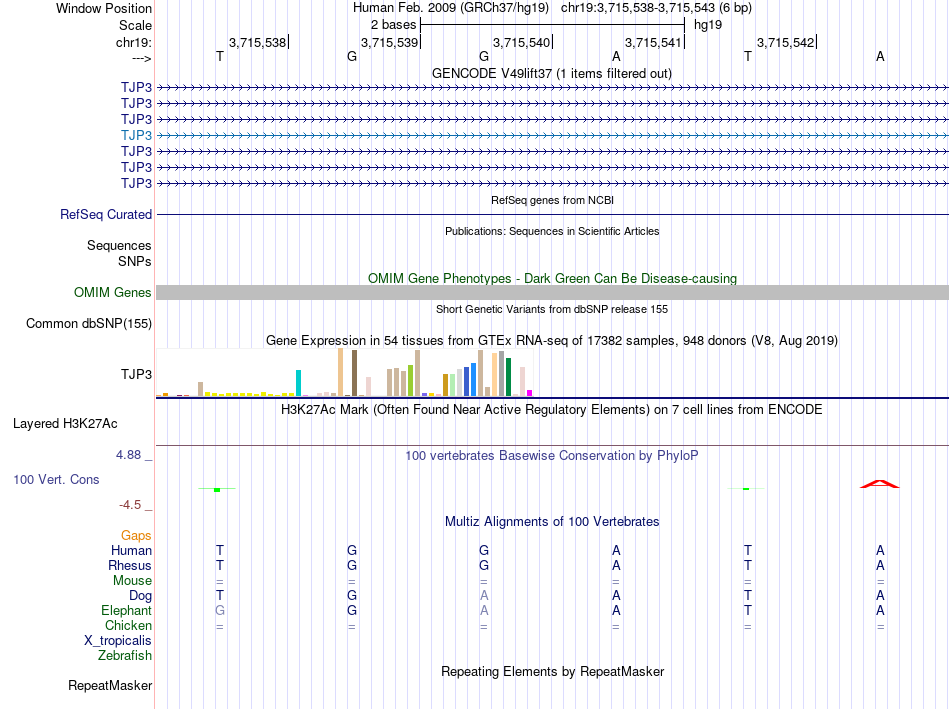This screenshot has width=950, height=709.
Task: Click the dark brown bar in GTEx chart
Action: (x=354, y=373)
